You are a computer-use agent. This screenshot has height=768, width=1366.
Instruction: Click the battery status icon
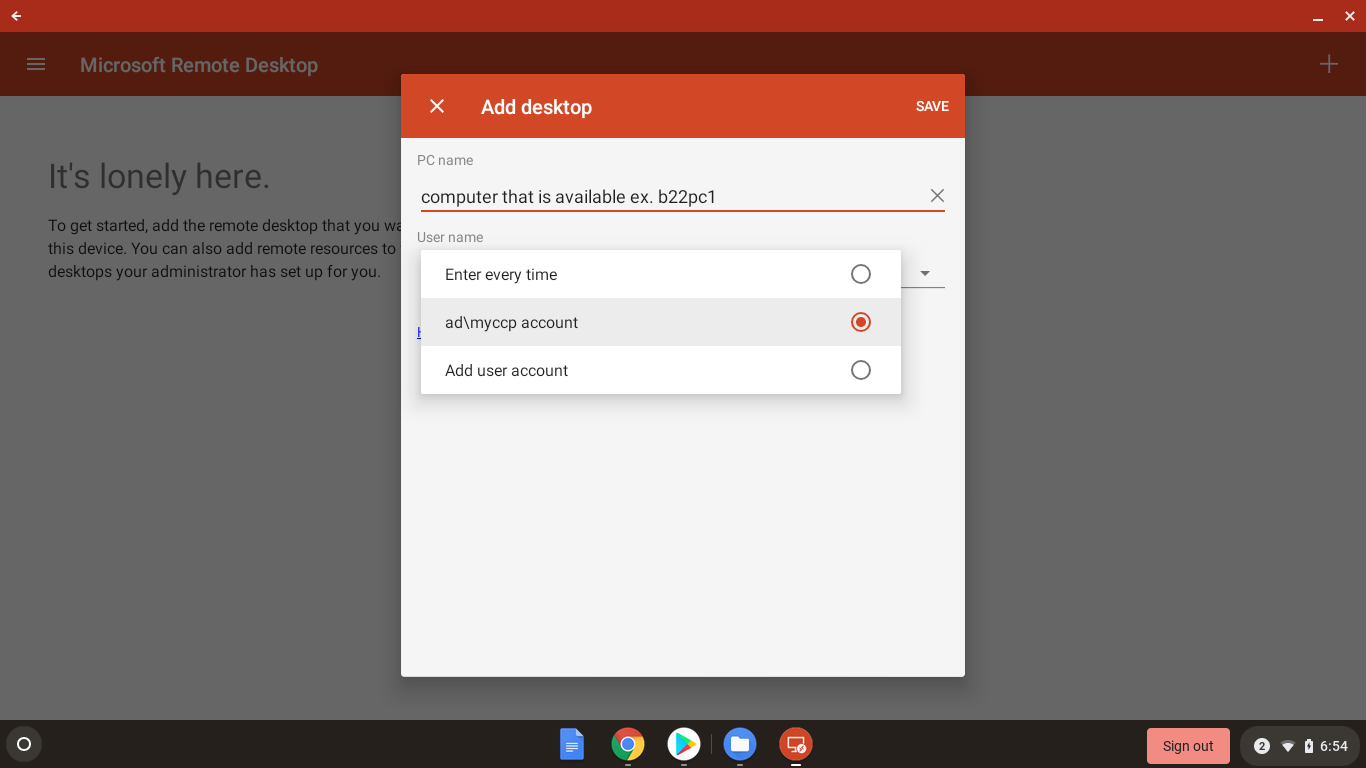(x=1309, y=746)
